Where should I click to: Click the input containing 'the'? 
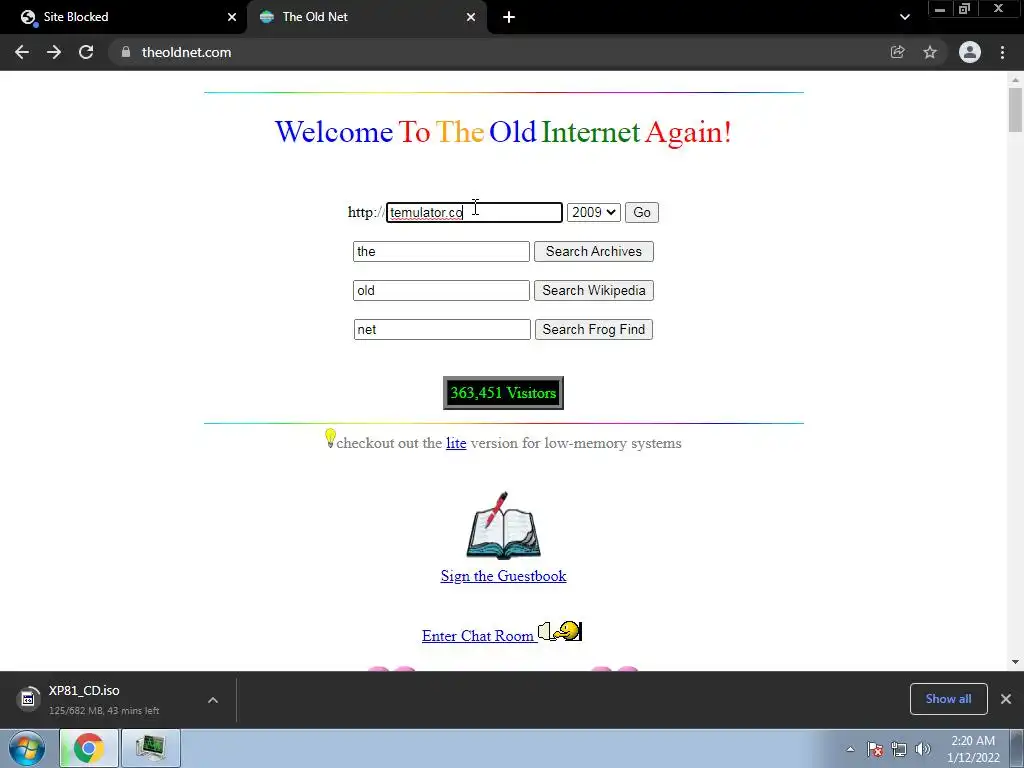(x=441, y=251)
